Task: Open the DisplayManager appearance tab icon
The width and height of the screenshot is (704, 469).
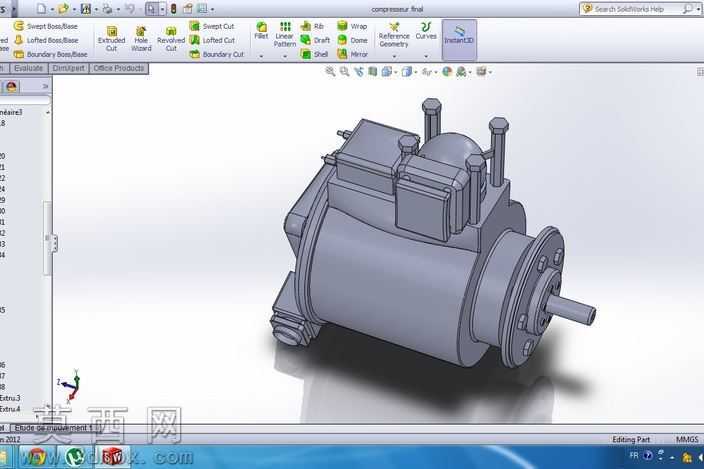Action: tap(11, 86)
